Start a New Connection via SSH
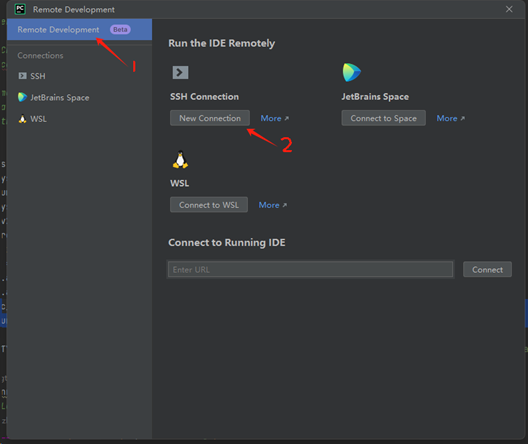 (x=210, y=118)
